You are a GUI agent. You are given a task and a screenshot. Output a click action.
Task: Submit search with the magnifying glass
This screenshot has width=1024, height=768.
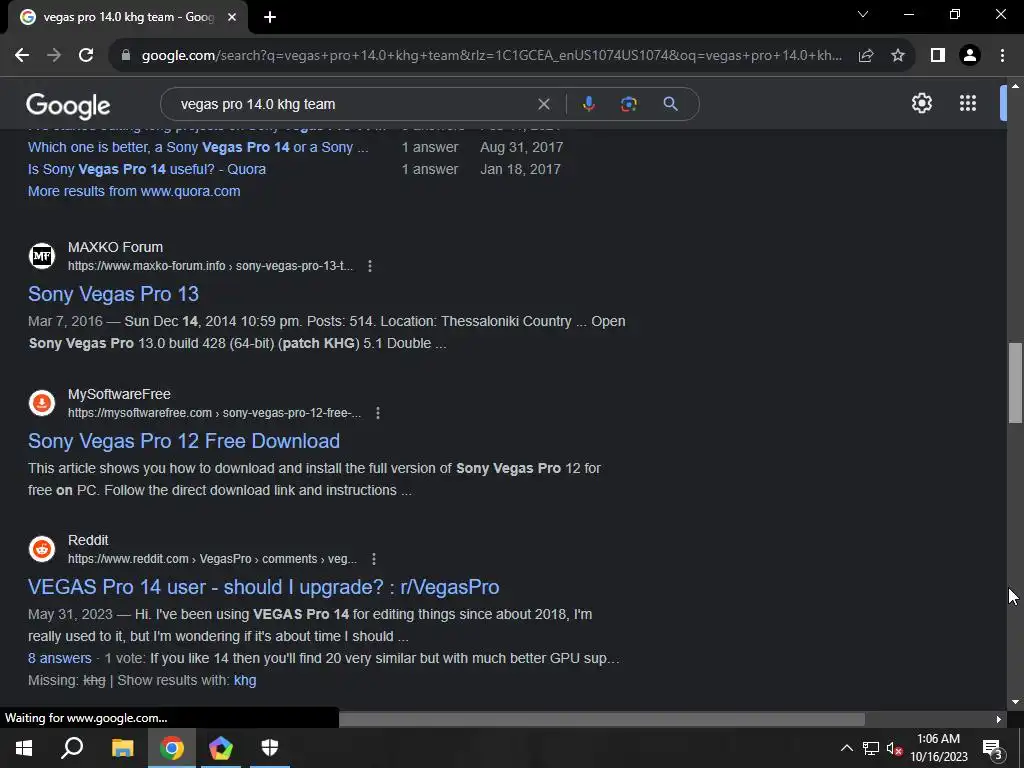pyautogui.click(x=670, y=104)
